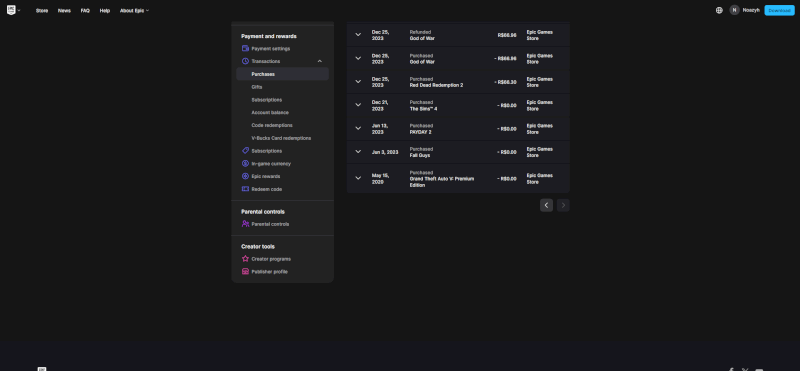Click Grand Theft Auto V: Premium Edition text

tap(442, 182)
